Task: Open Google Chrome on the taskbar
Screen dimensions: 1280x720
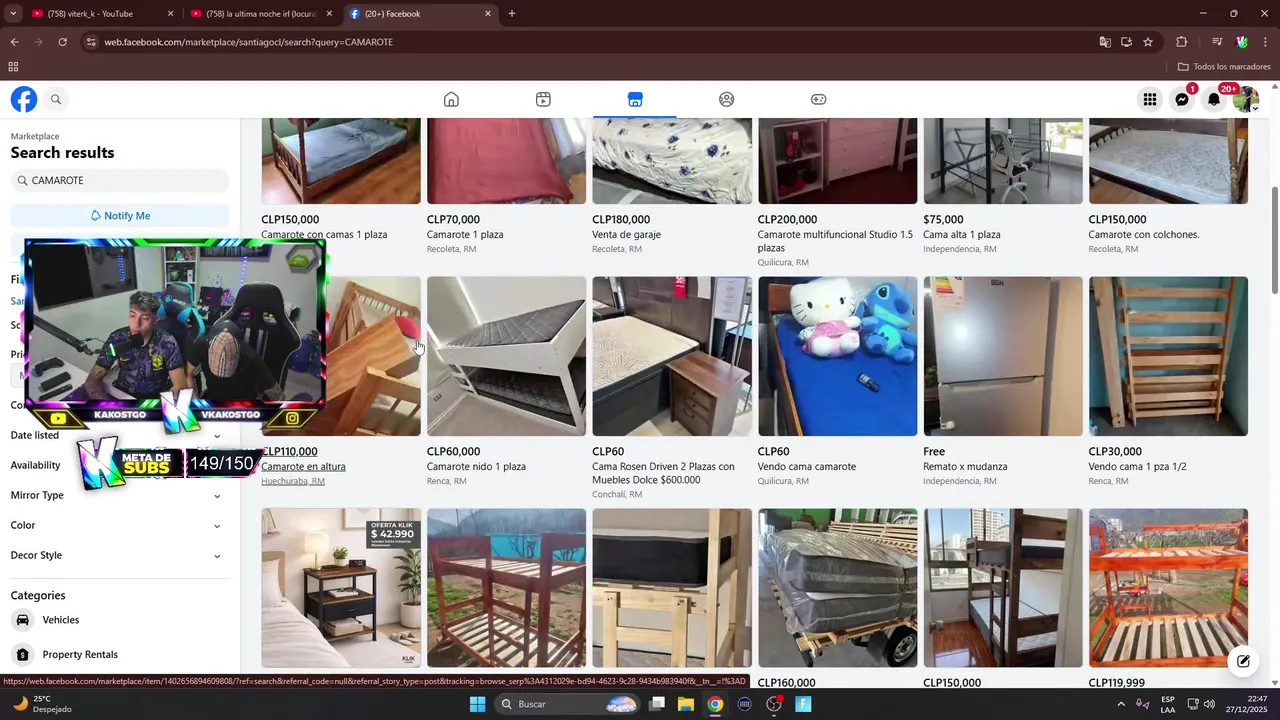Action: [x=715, y=704]
